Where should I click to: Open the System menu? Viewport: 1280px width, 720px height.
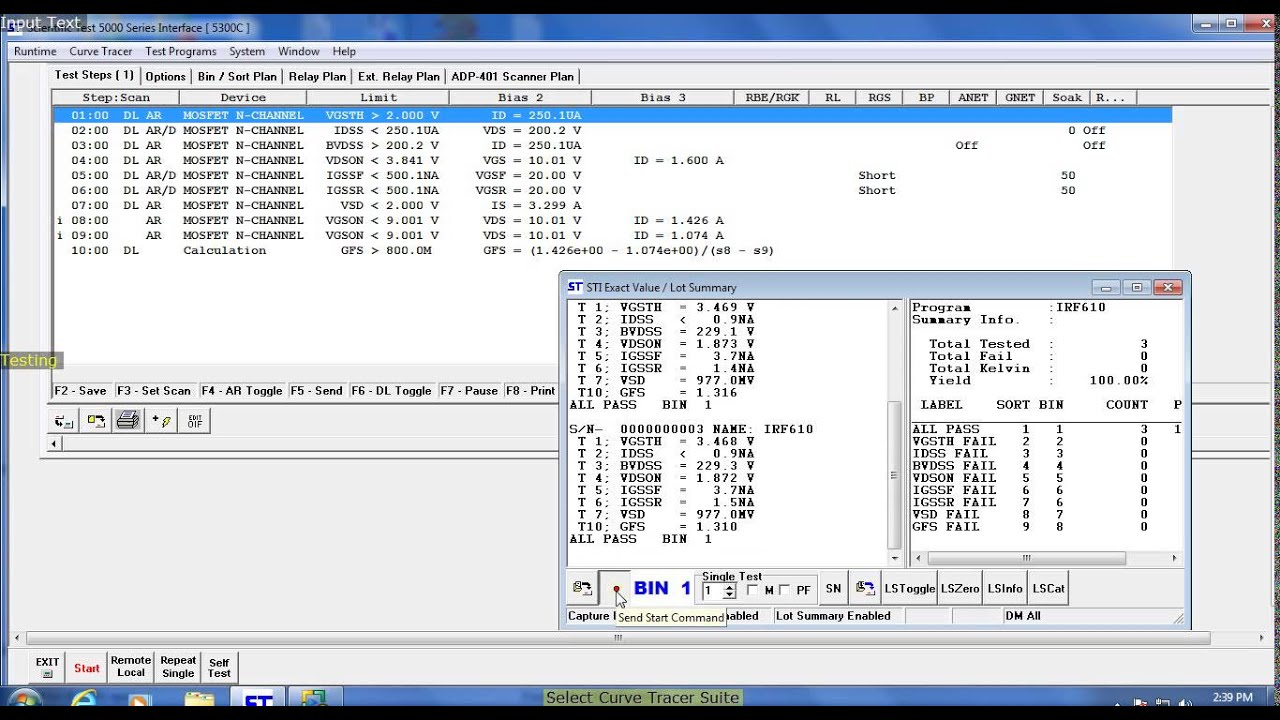click(247, 51)
